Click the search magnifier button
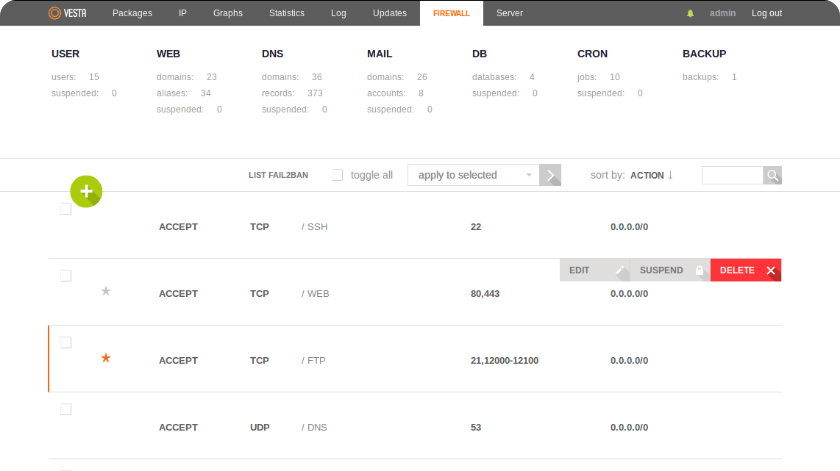Image resolution: width=840 pixels, height=471 pixels. pyautogui.click(x=772, y=175)
